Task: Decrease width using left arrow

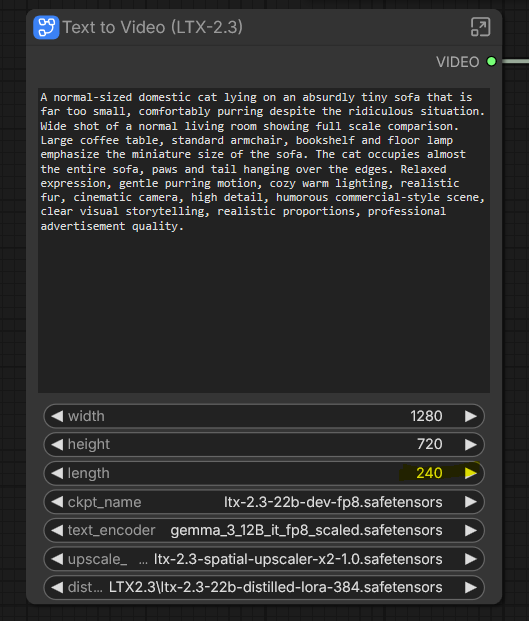Action: pyautogui.click(x=57, y=416)
